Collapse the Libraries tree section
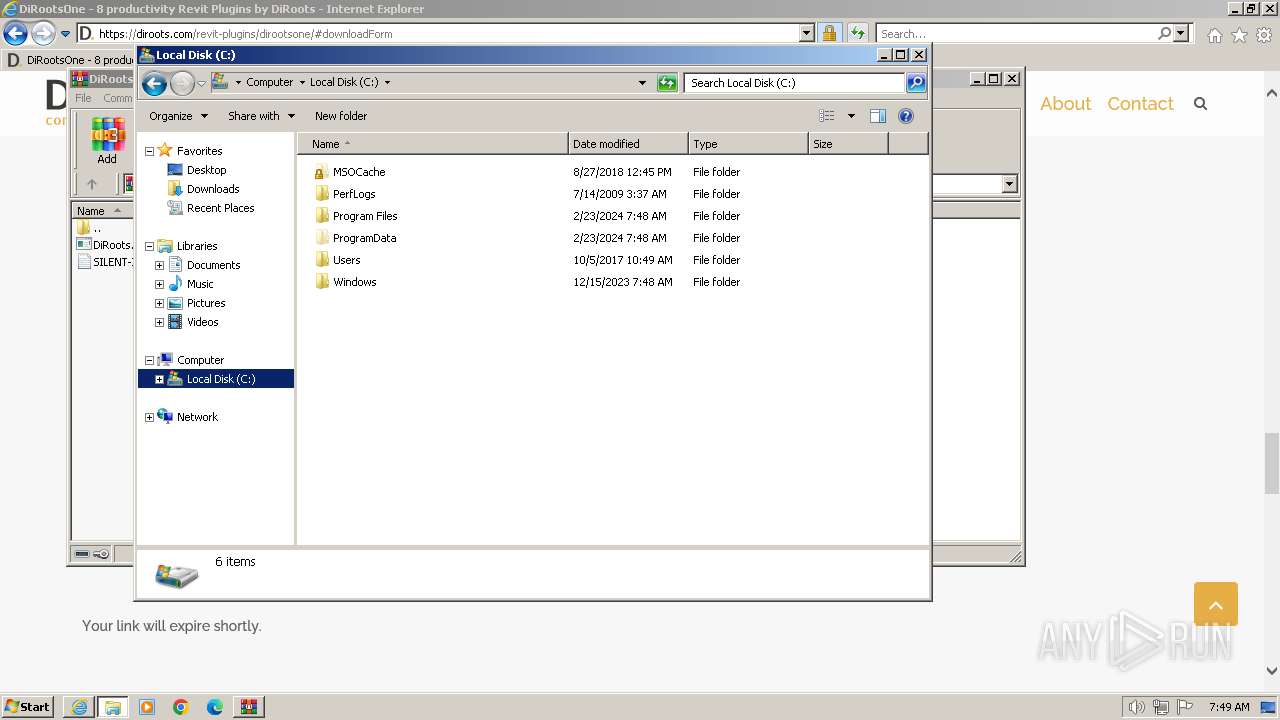Screen dimensions: 1280x720 coord(149,246)
